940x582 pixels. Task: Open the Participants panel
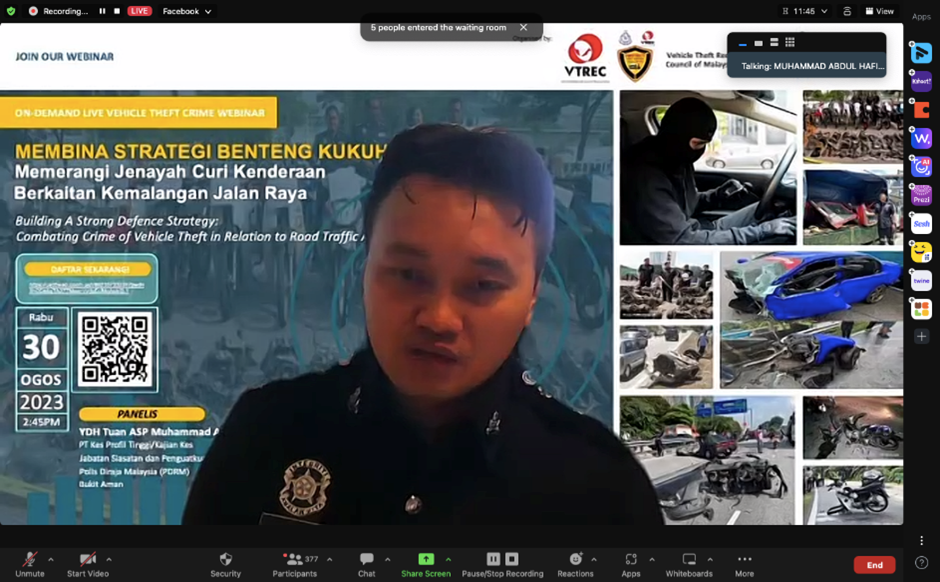294,564
